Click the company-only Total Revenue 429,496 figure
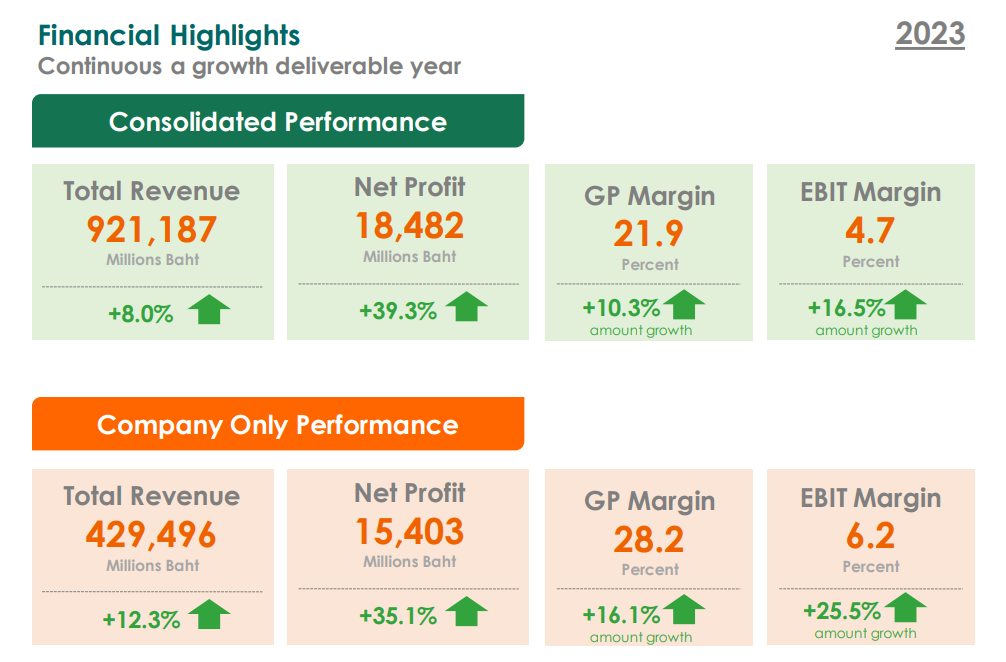 (152, 534)
